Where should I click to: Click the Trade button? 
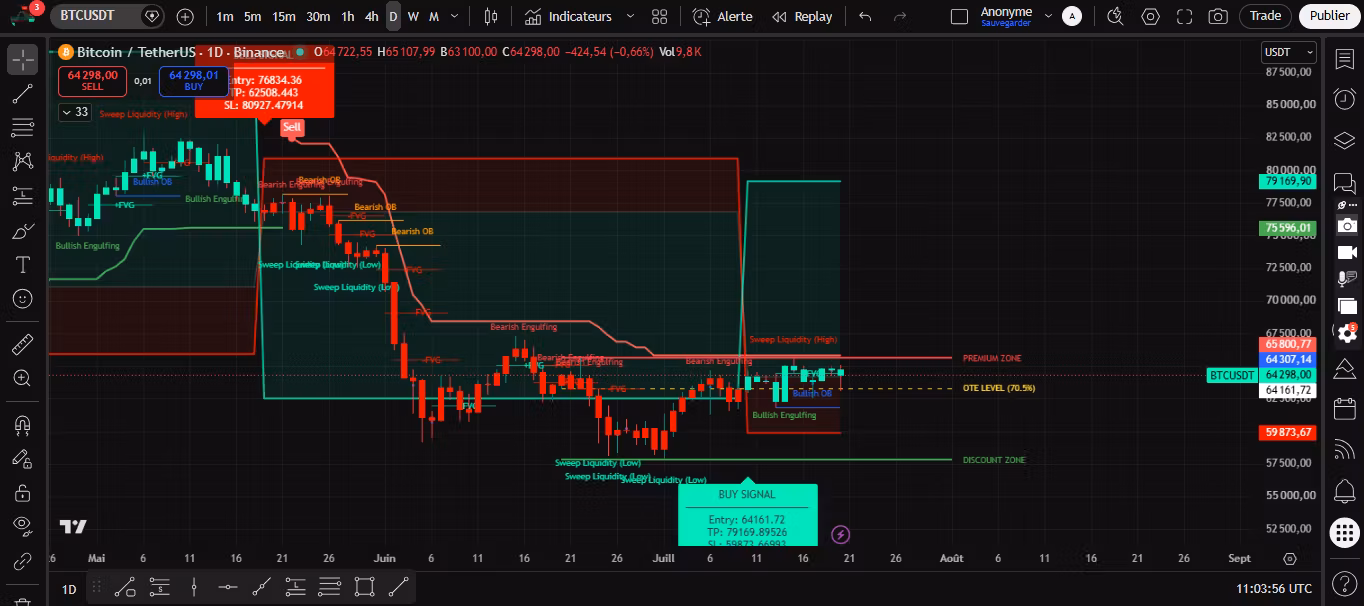click(x=1265, y=16)
